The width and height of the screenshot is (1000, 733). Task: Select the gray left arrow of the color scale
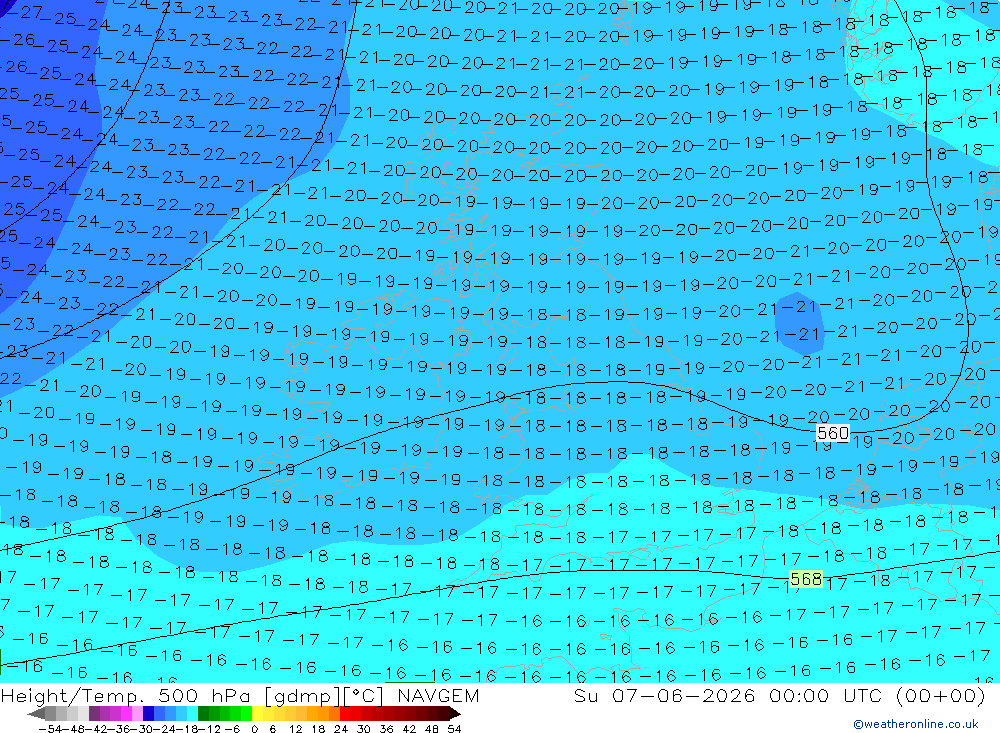[x=36, y=714]
